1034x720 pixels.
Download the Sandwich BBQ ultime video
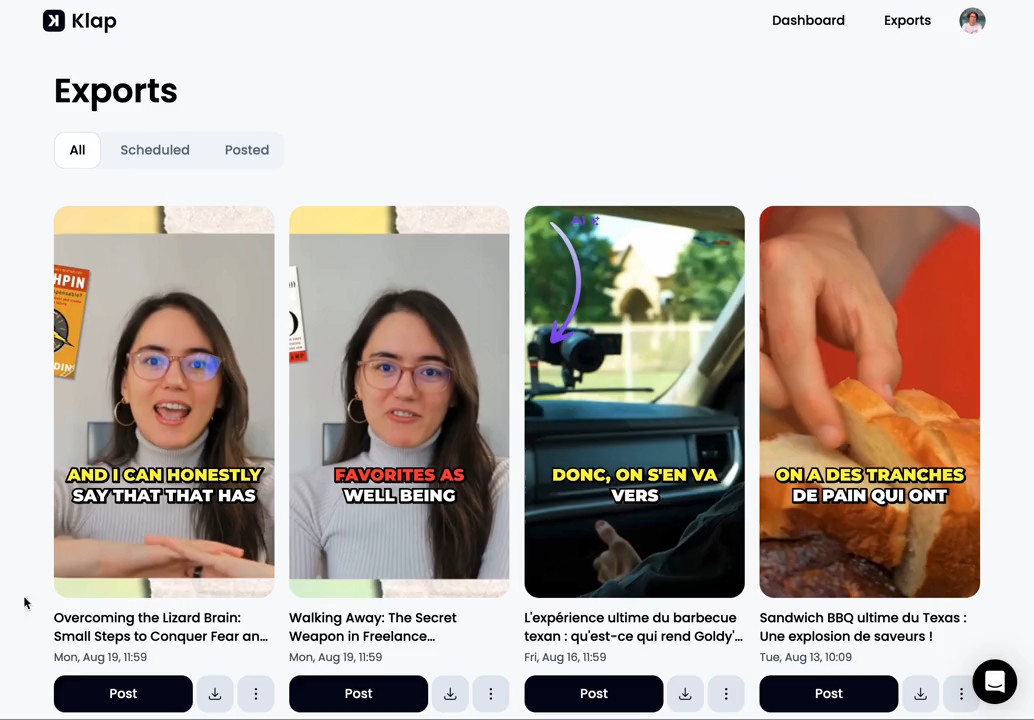921,694
